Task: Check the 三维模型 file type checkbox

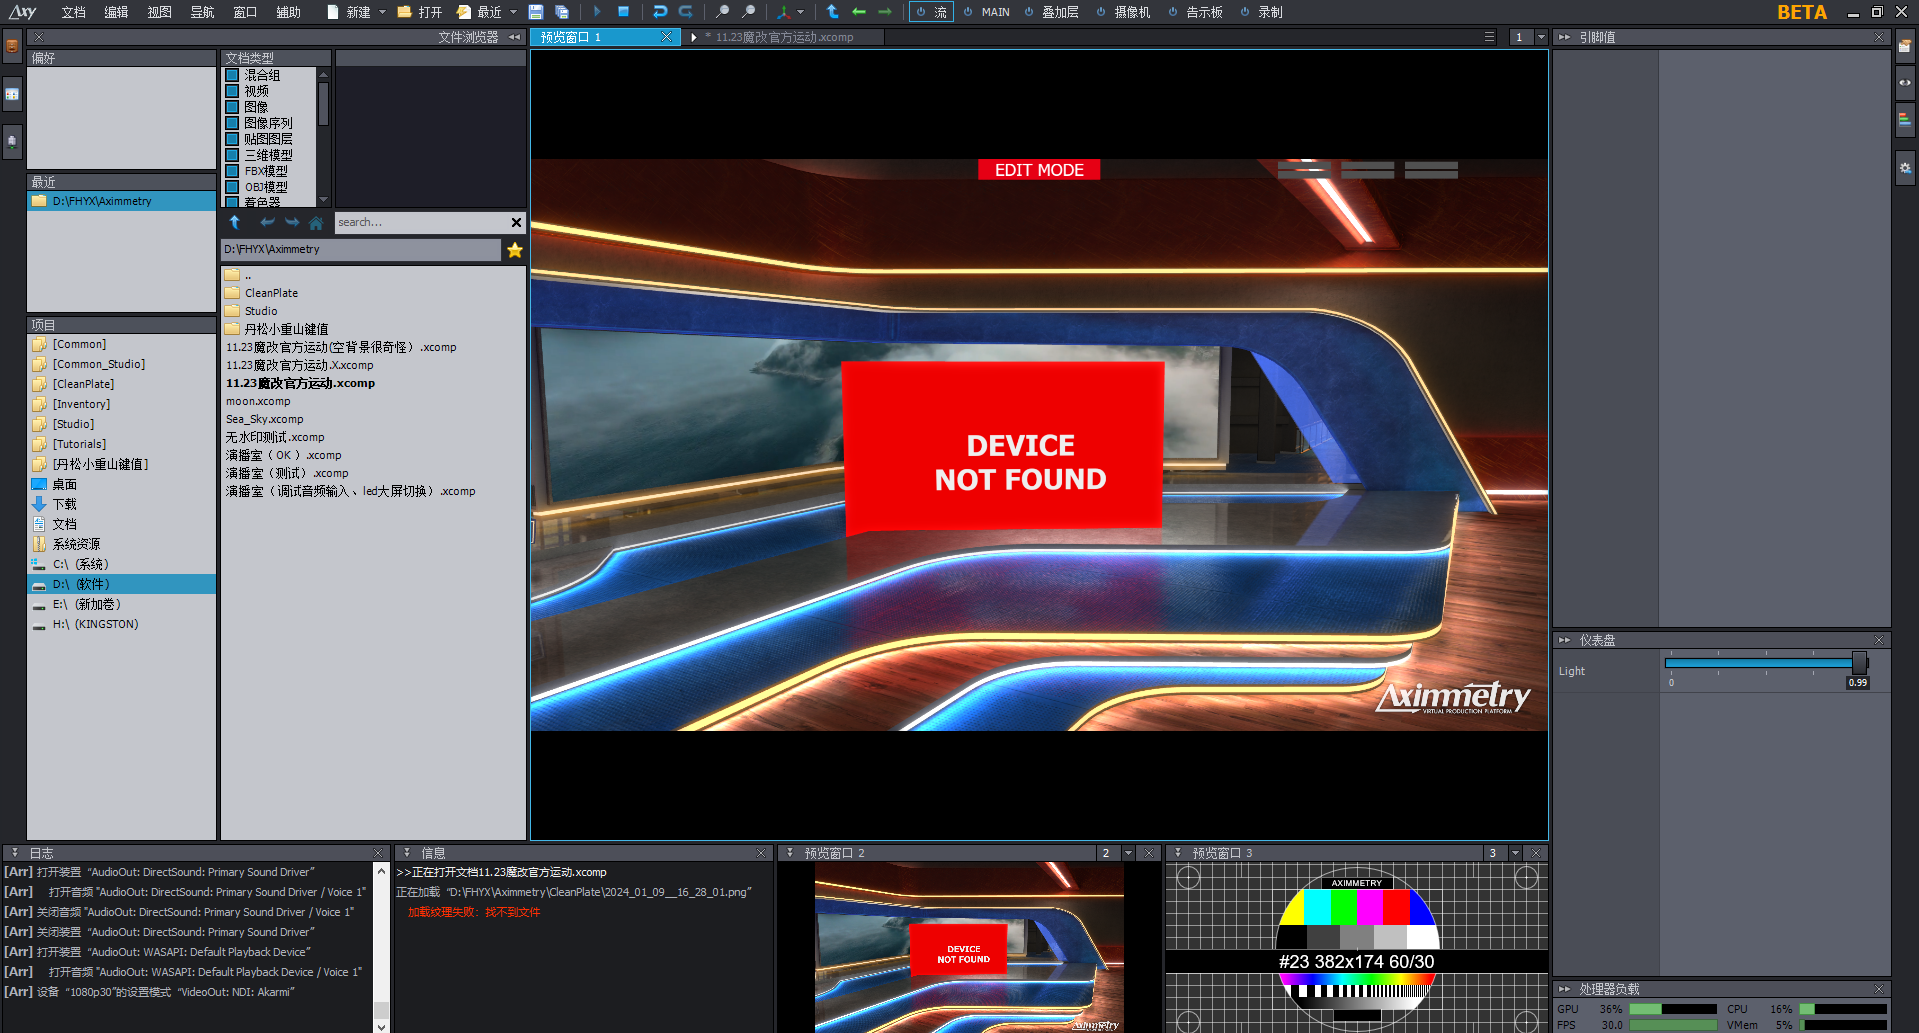Action: pos(232,155)
